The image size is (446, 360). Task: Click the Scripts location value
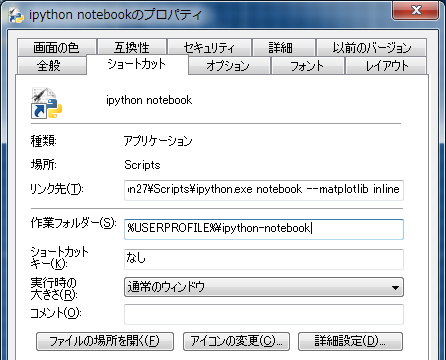coord(142,165)
